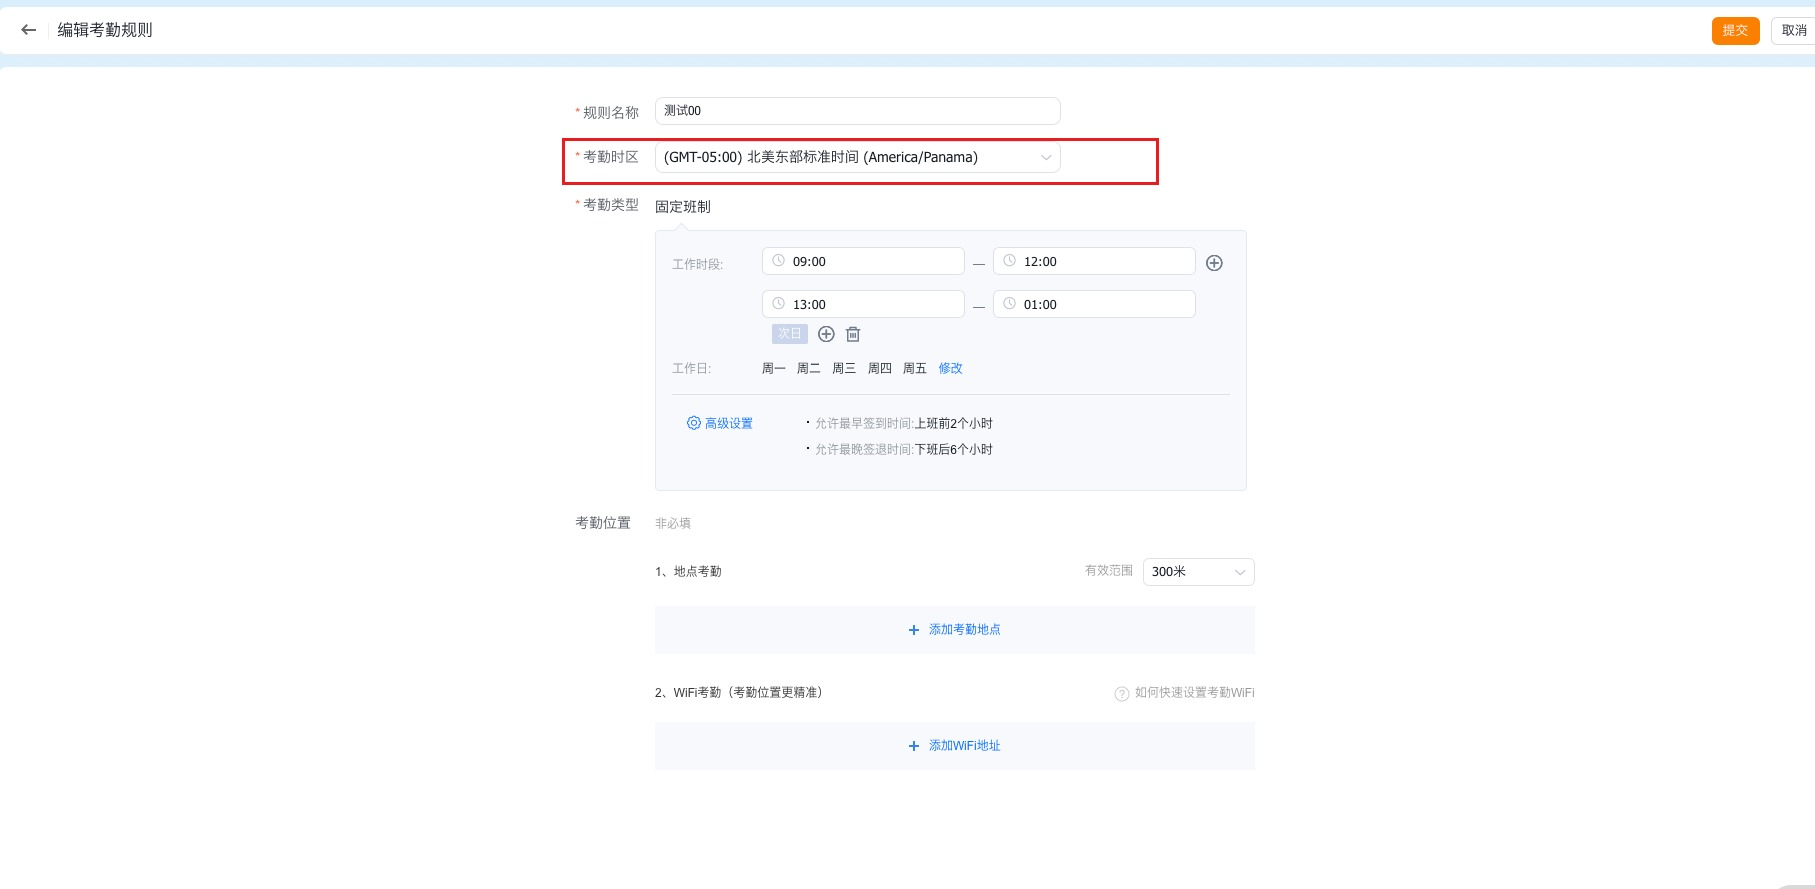Click the 规则名称 input field with 测试00
This screenshot has width=1815, height=889.
pyautogui.click(x=856, y=111)
